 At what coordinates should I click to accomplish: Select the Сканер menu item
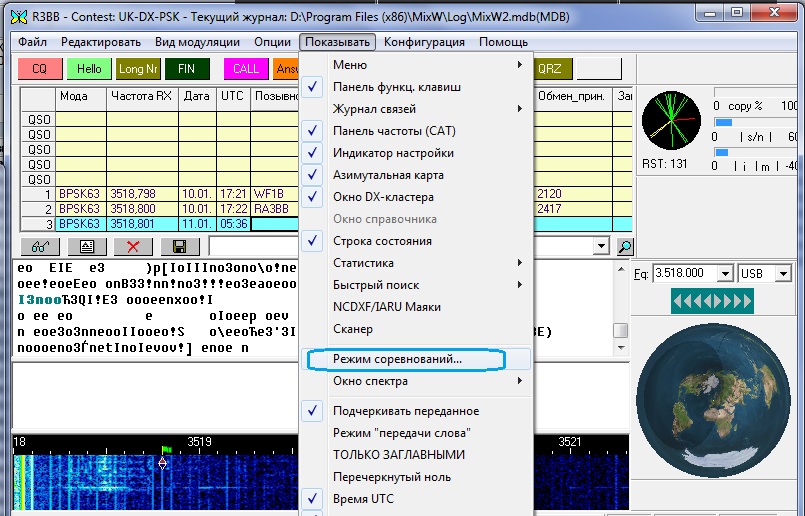click(352, 329)
